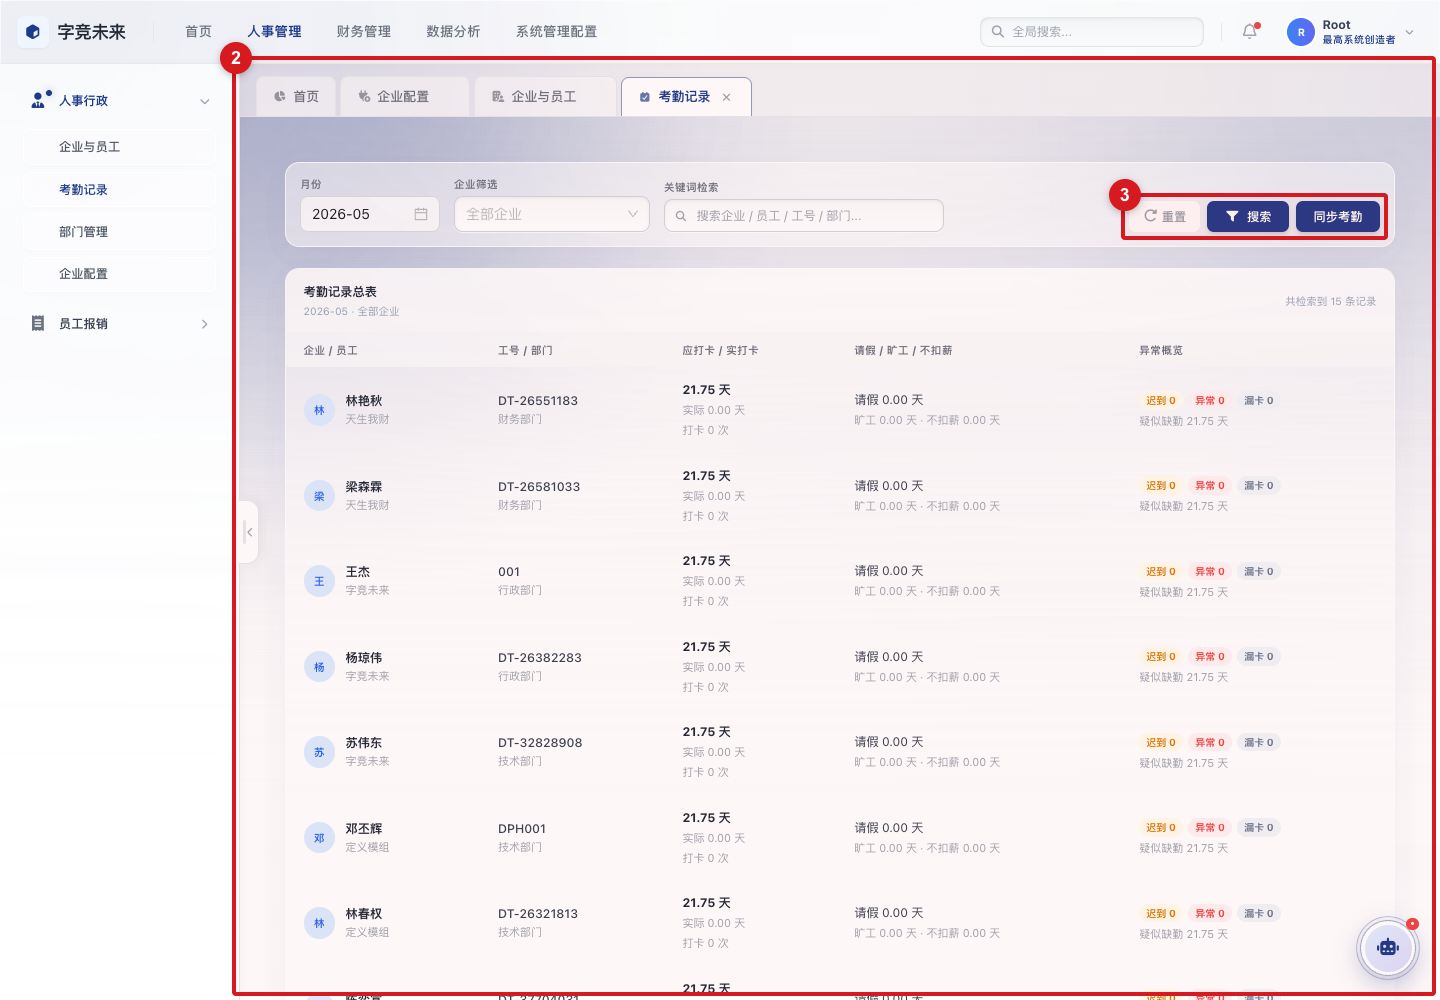Open the month picker showing 2026-05
Viewport: 1440px width, 1000px height.
point(370,214)
